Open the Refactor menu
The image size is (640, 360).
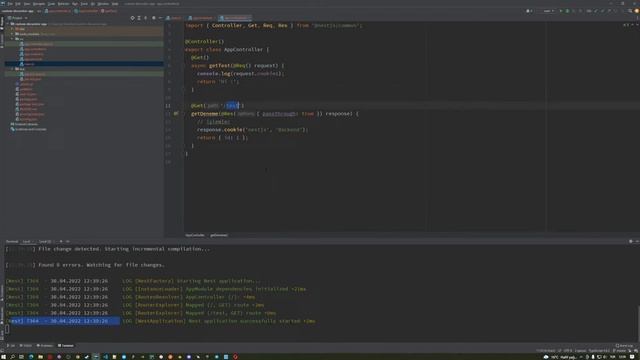tap(63, 4)
